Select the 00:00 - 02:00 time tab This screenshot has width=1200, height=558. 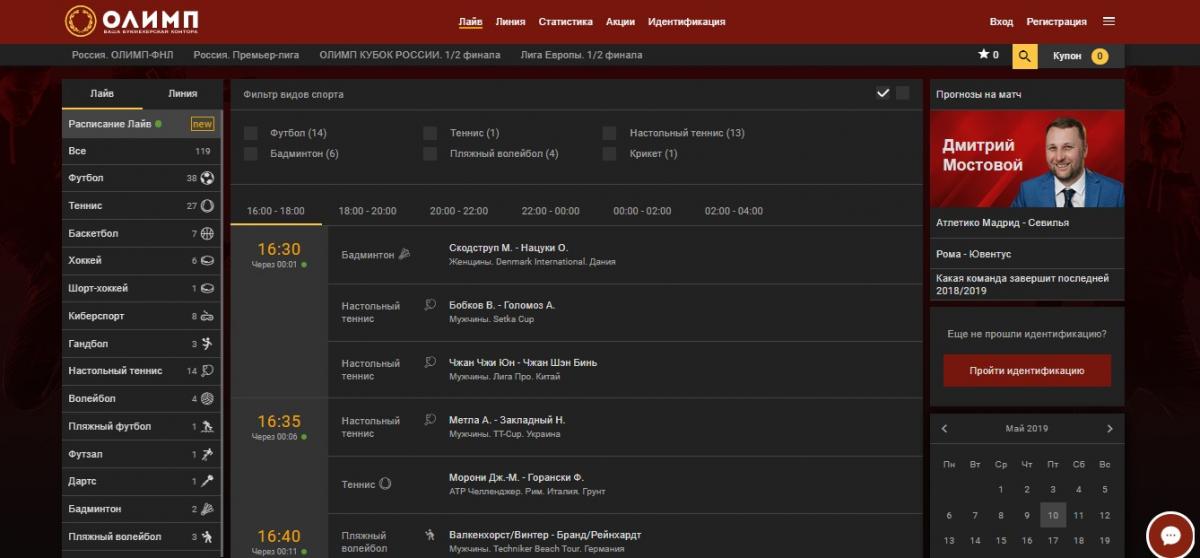(x=642, y=211)
